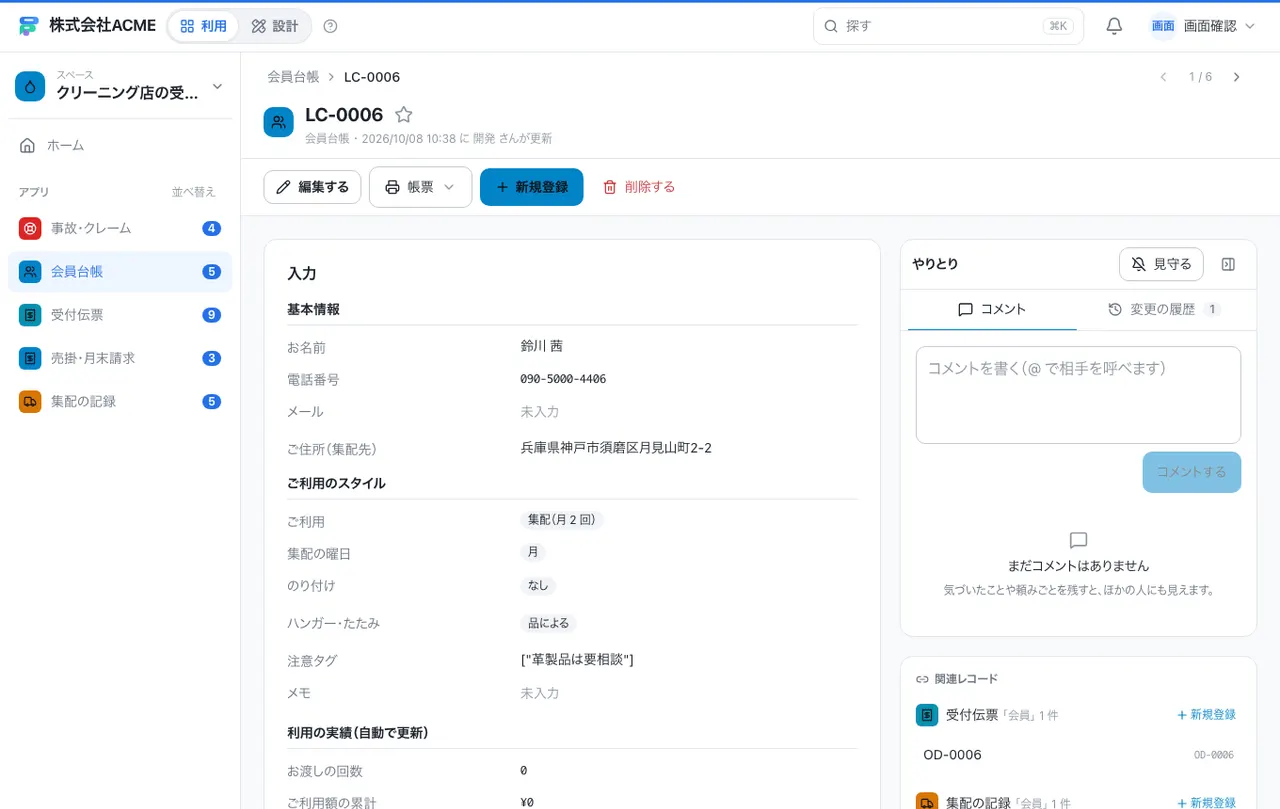Click the 革製品は要相談 value
Screen dimensions: 1280x809
[x=577, y=659]
